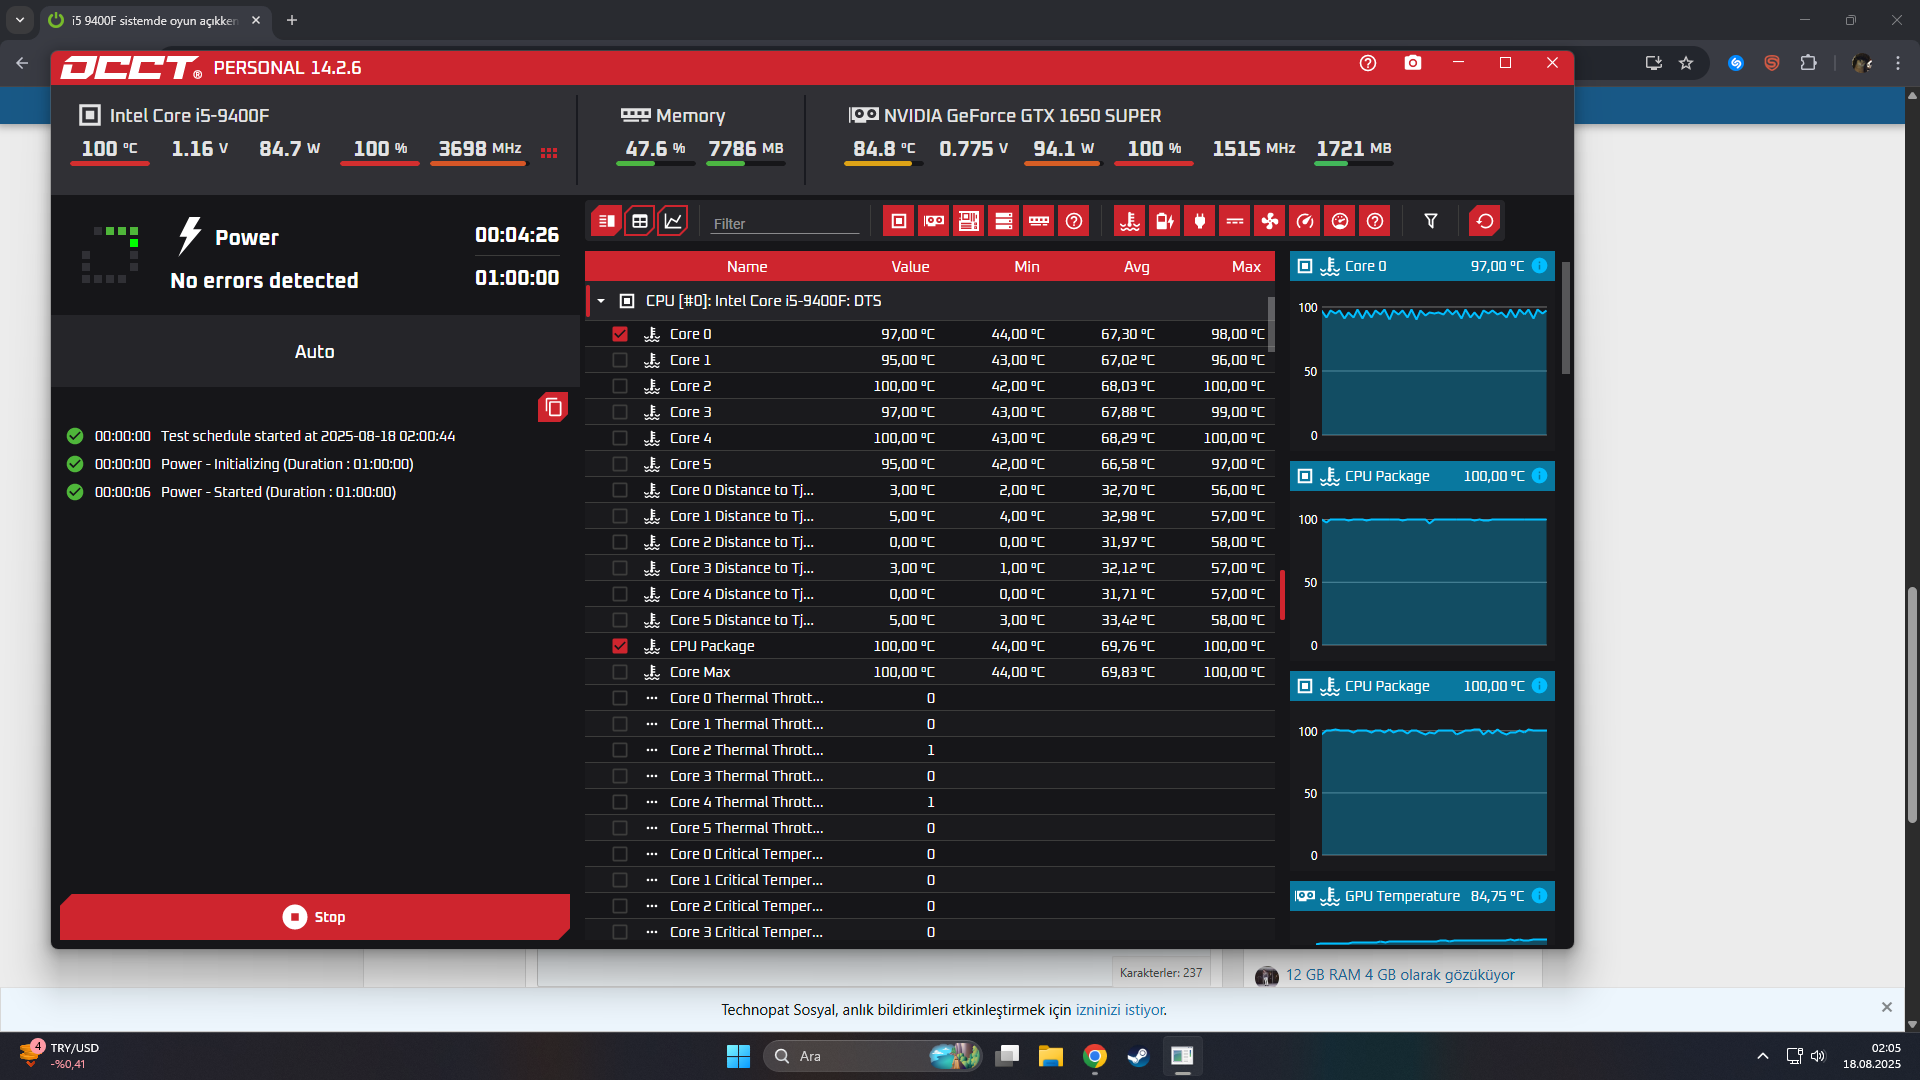
Task: Uncheck the Core 0 graph checkbox
Action: pos(620,334)
